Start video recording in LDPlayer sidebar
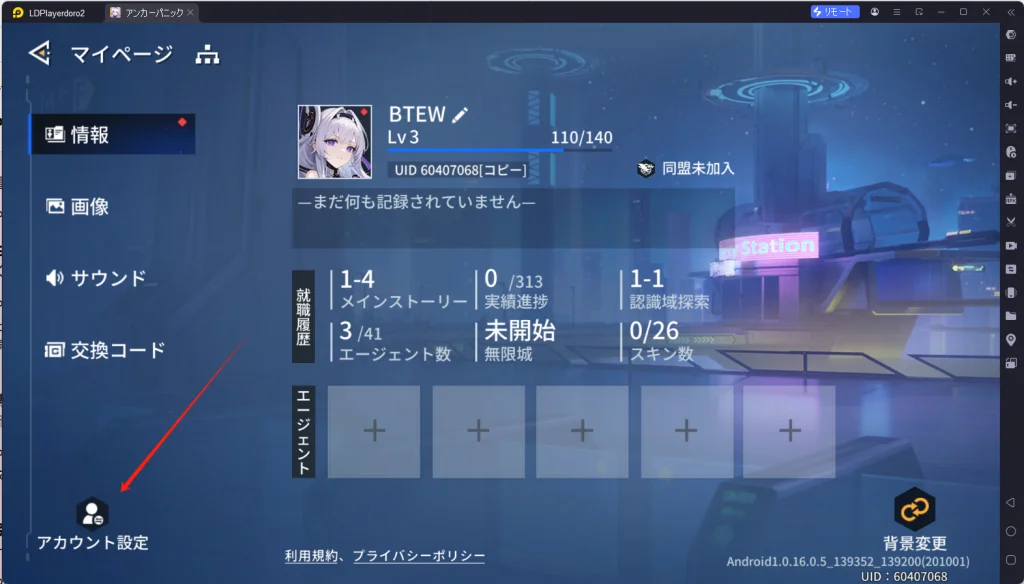Image resolution: width=1024 pixels, height=584 pixels. pyautogui.click(x=1011, y=246)
